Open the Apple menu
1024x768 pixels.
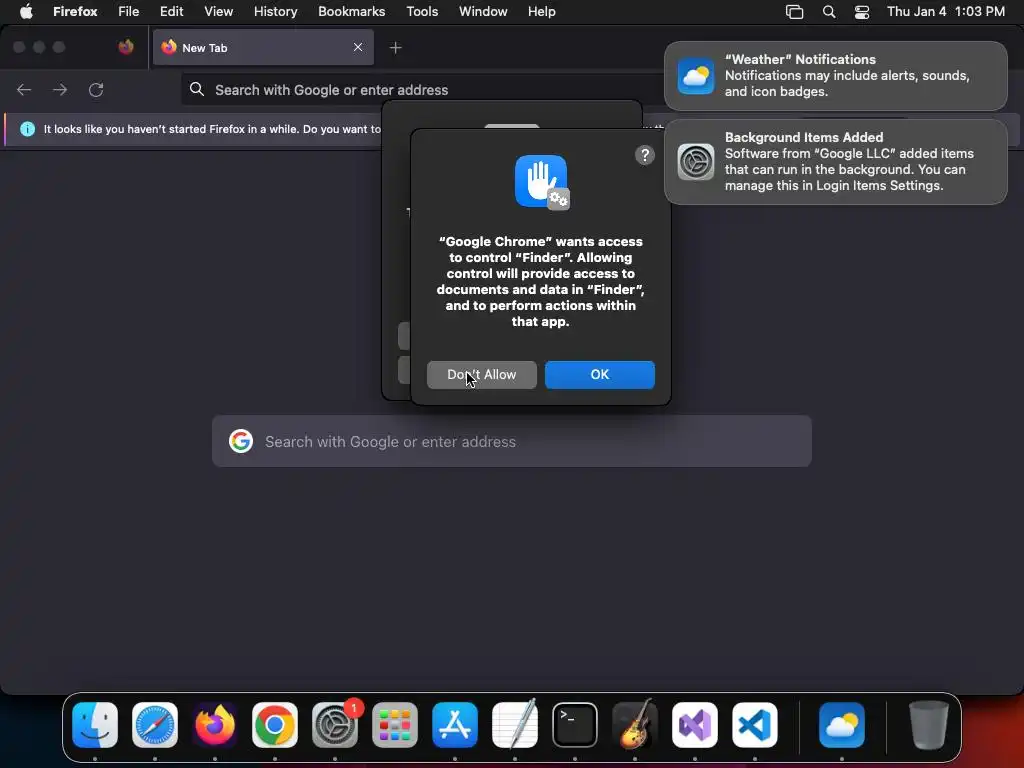point(26,11)
